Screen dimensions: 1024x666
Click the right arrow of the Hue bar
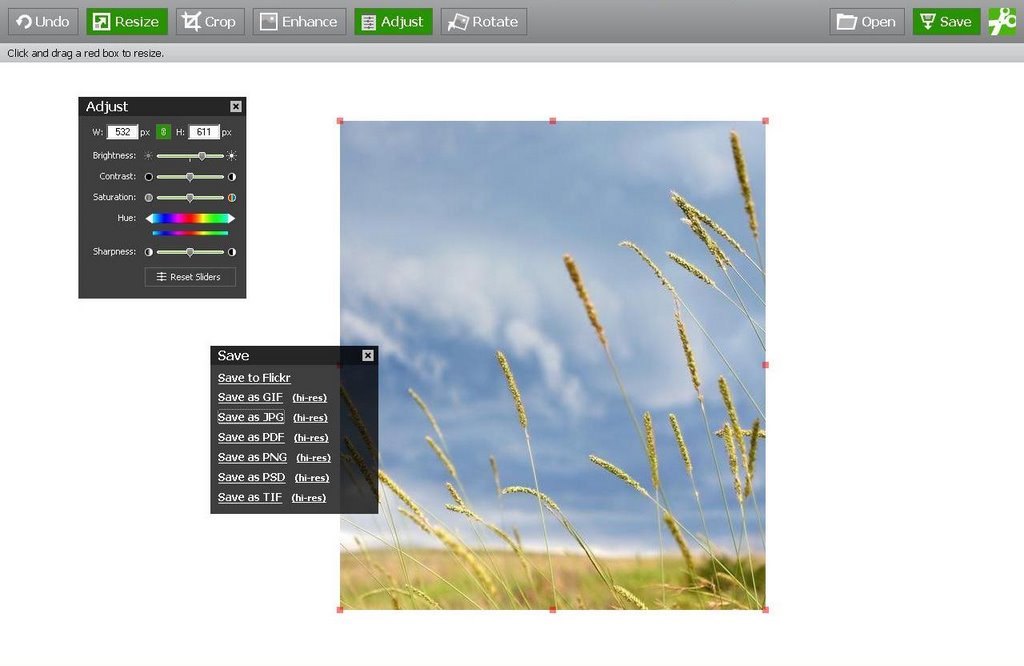[231, 218]
